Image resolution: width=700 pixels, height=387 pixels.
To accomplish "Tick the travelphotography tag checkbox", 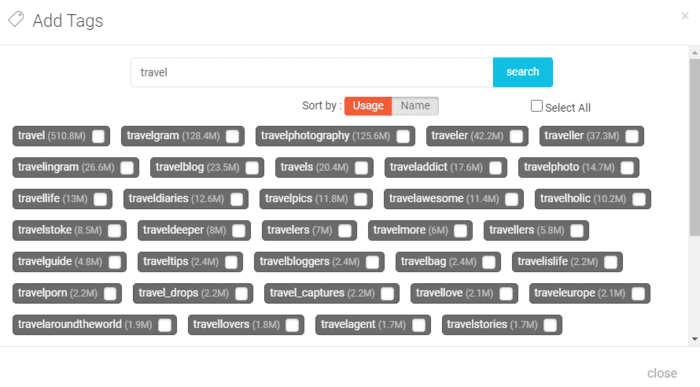I will [403, 136].
